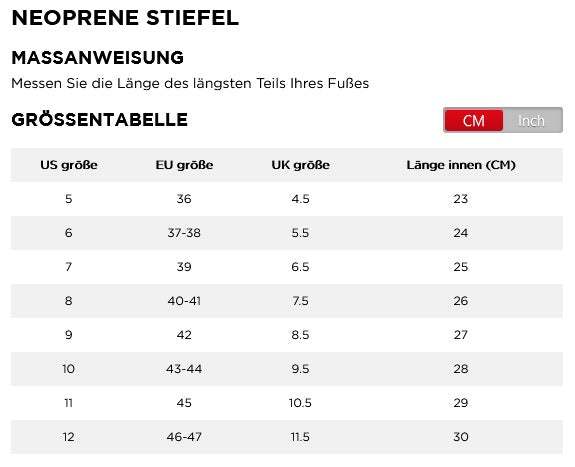Select EU size 46-47 cell
Screen dimensions: 575x467
pos(184,437)
